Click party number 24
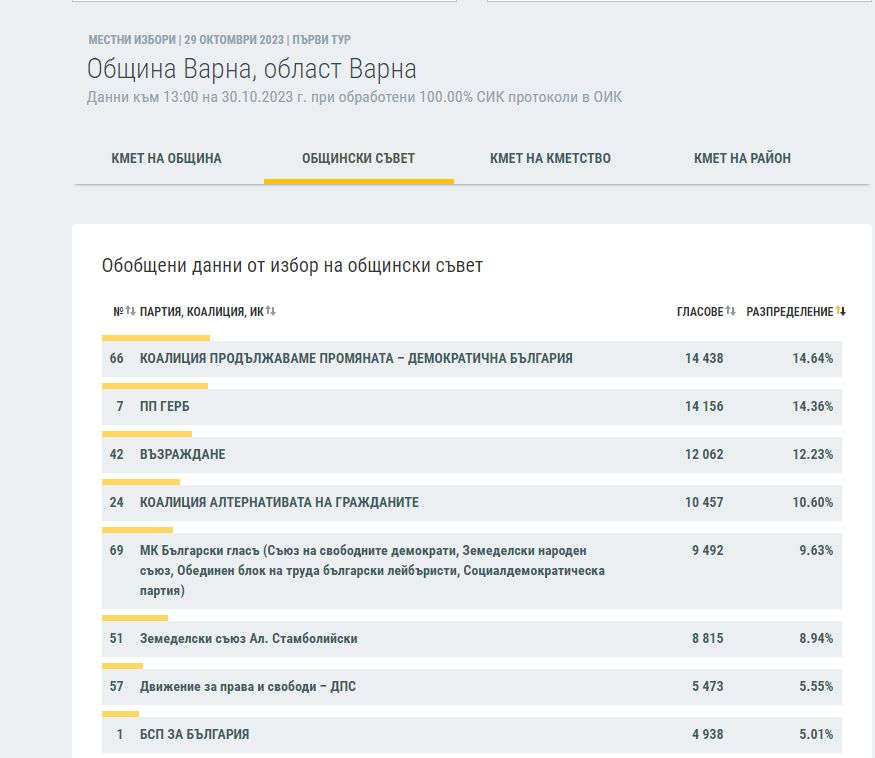Screen dimensions: 875x758 click(x=117, y=502)
